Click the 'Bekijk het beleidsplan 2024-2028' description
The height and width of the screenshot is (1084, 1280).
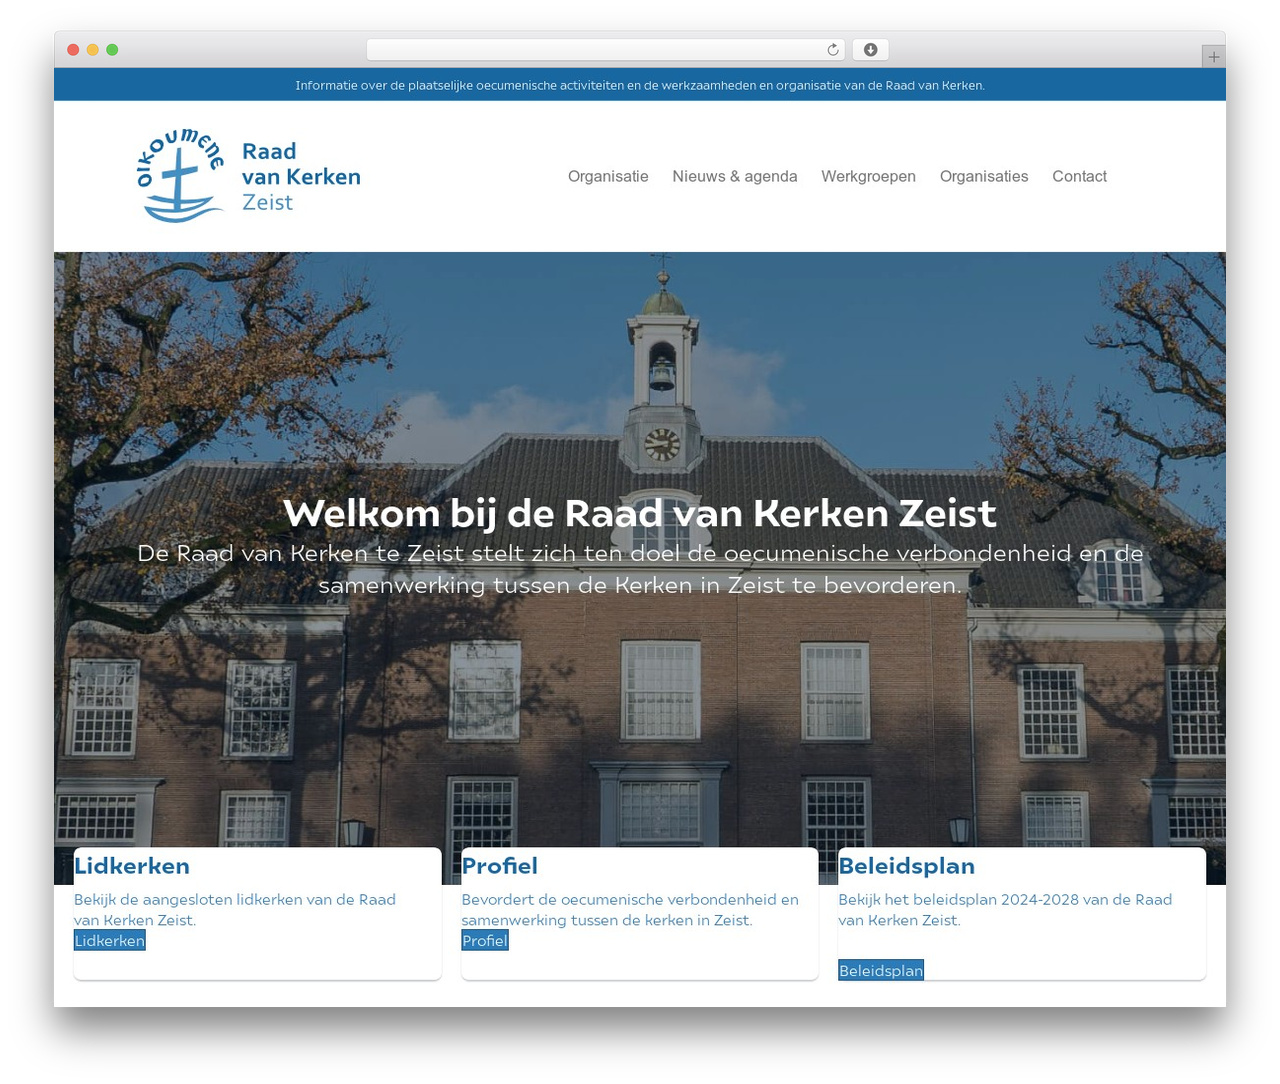1005,910
